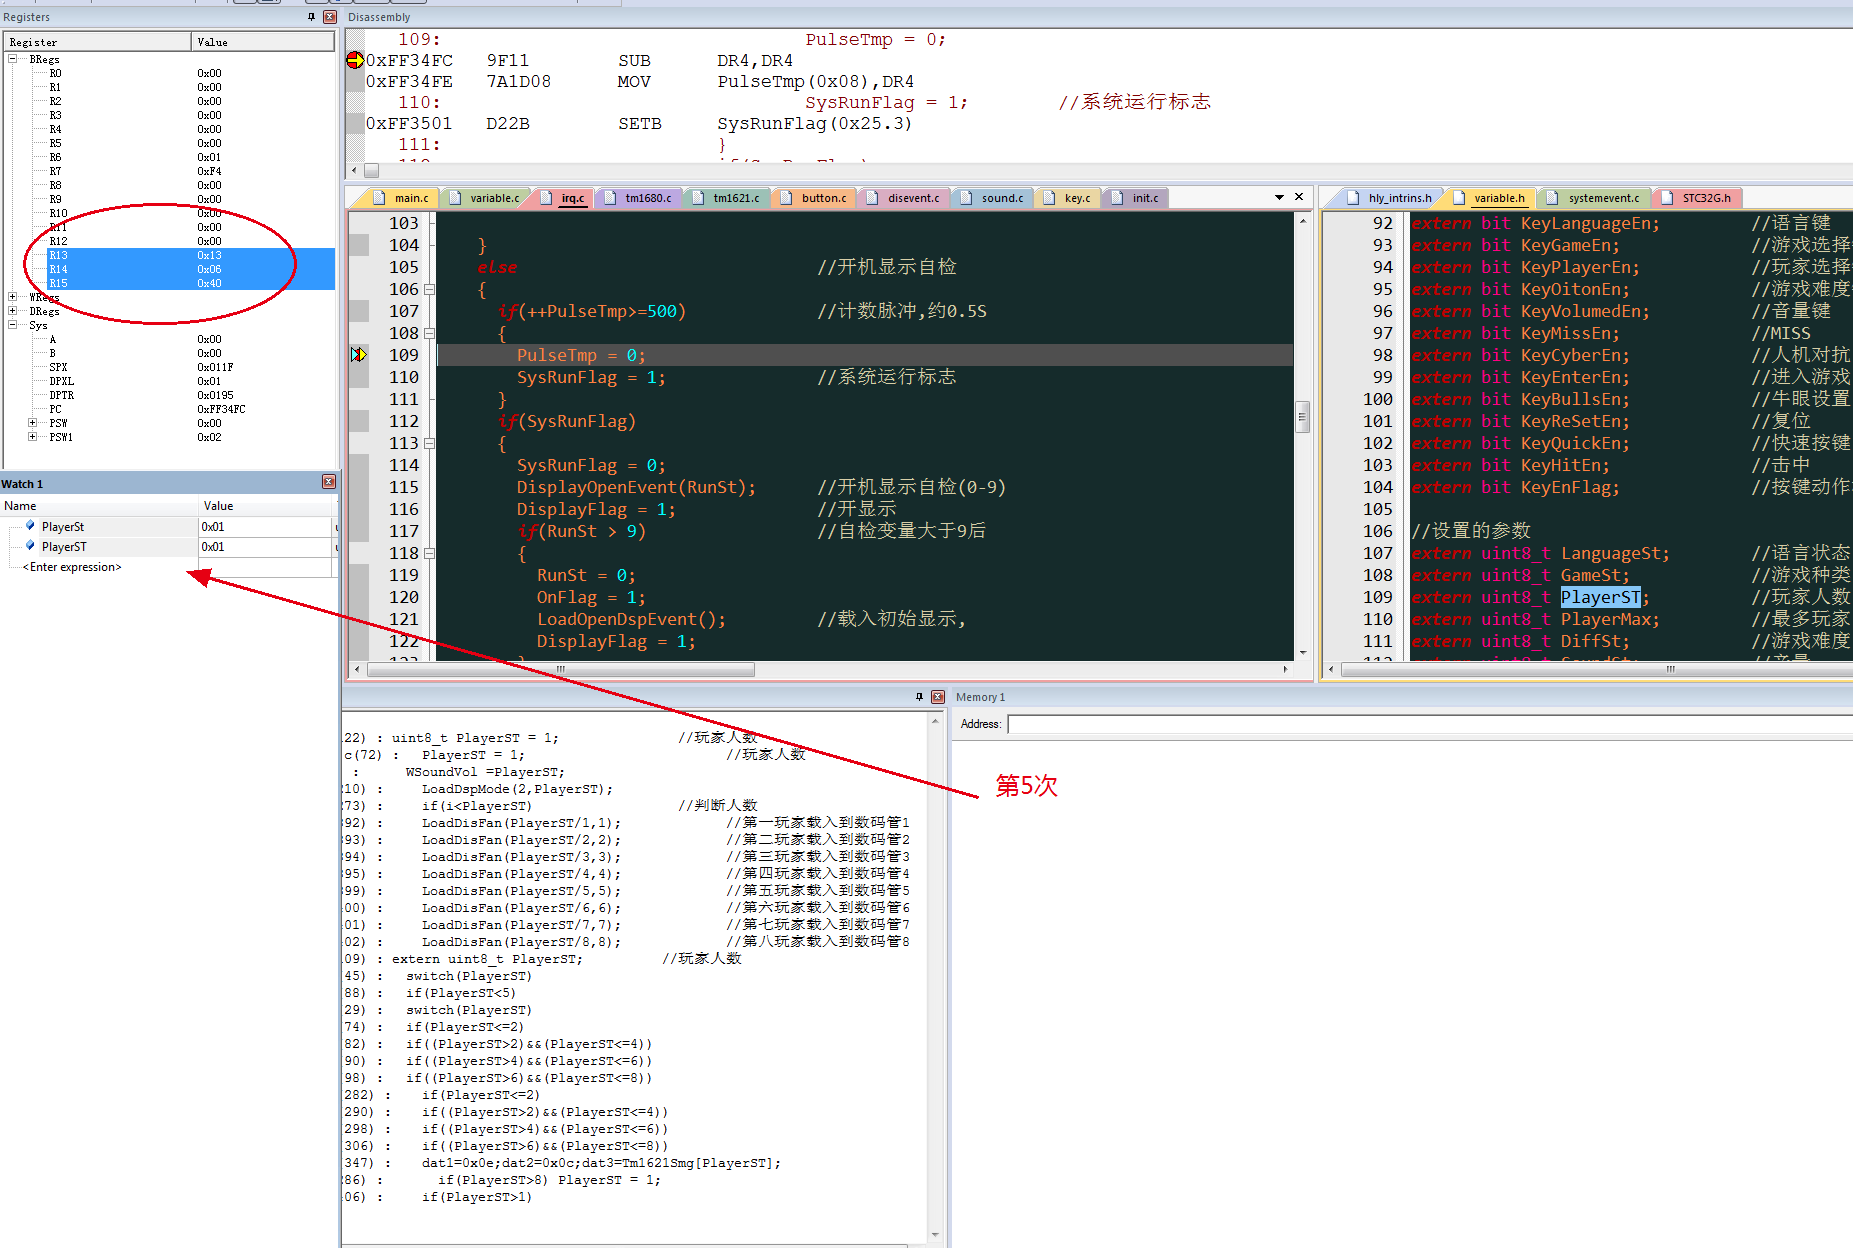Collapse code block at line 118
Viewport: 1853px width, 1248px height.
point(429,554)
